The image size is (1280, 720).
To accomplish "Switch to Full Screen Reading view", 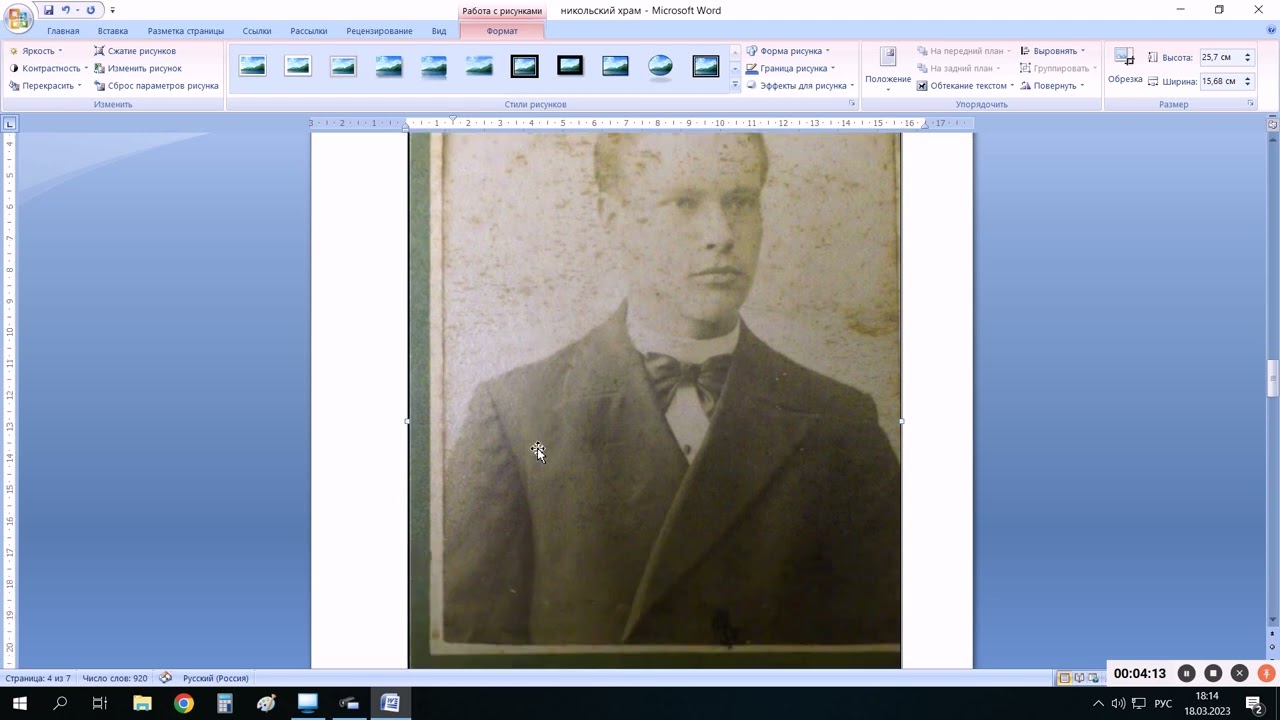I will coord(1079,678).
